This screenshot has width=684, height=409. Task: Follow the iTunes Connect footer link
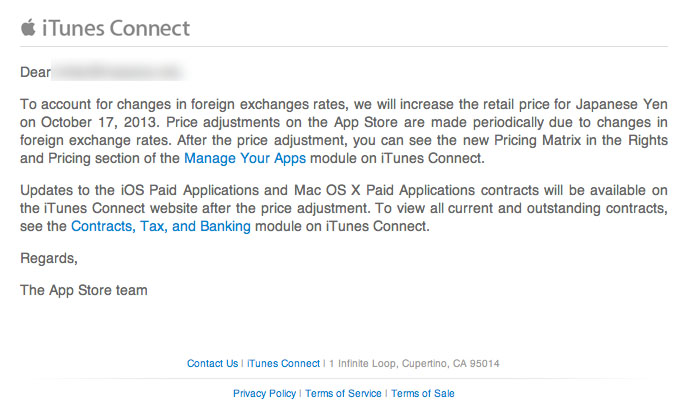coord(284,363)
